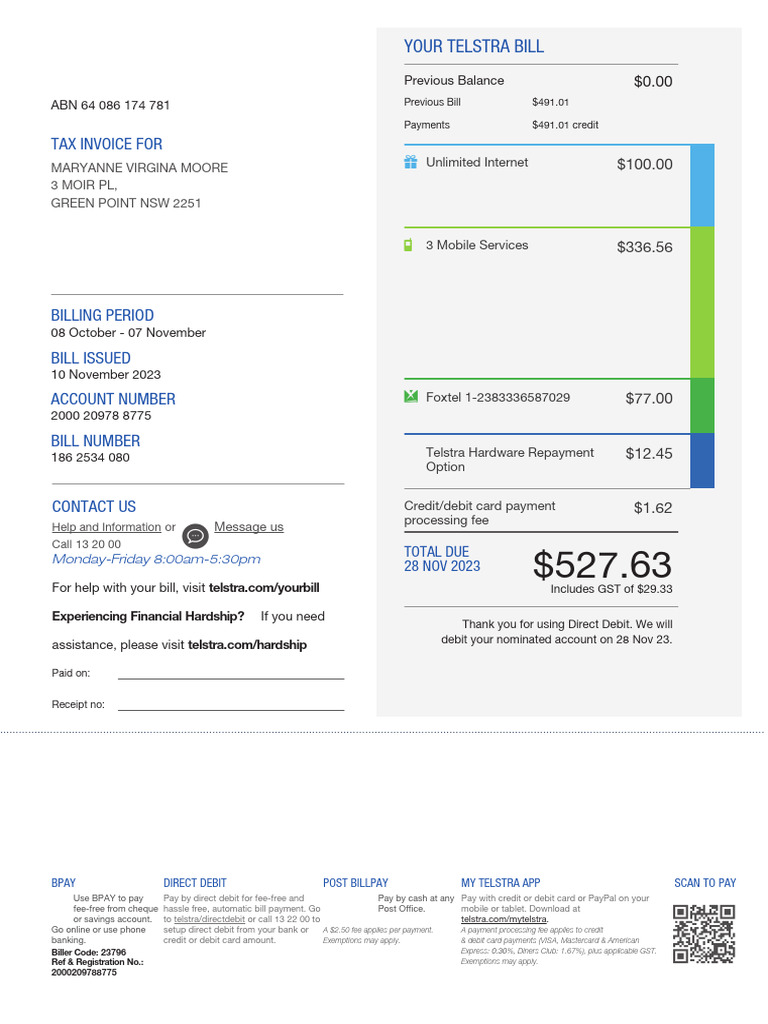This screenshot has height=1024, width=768.
Task: Click the dark blue Hardware Repayment color bar
Action: click(x=702, y=460)
